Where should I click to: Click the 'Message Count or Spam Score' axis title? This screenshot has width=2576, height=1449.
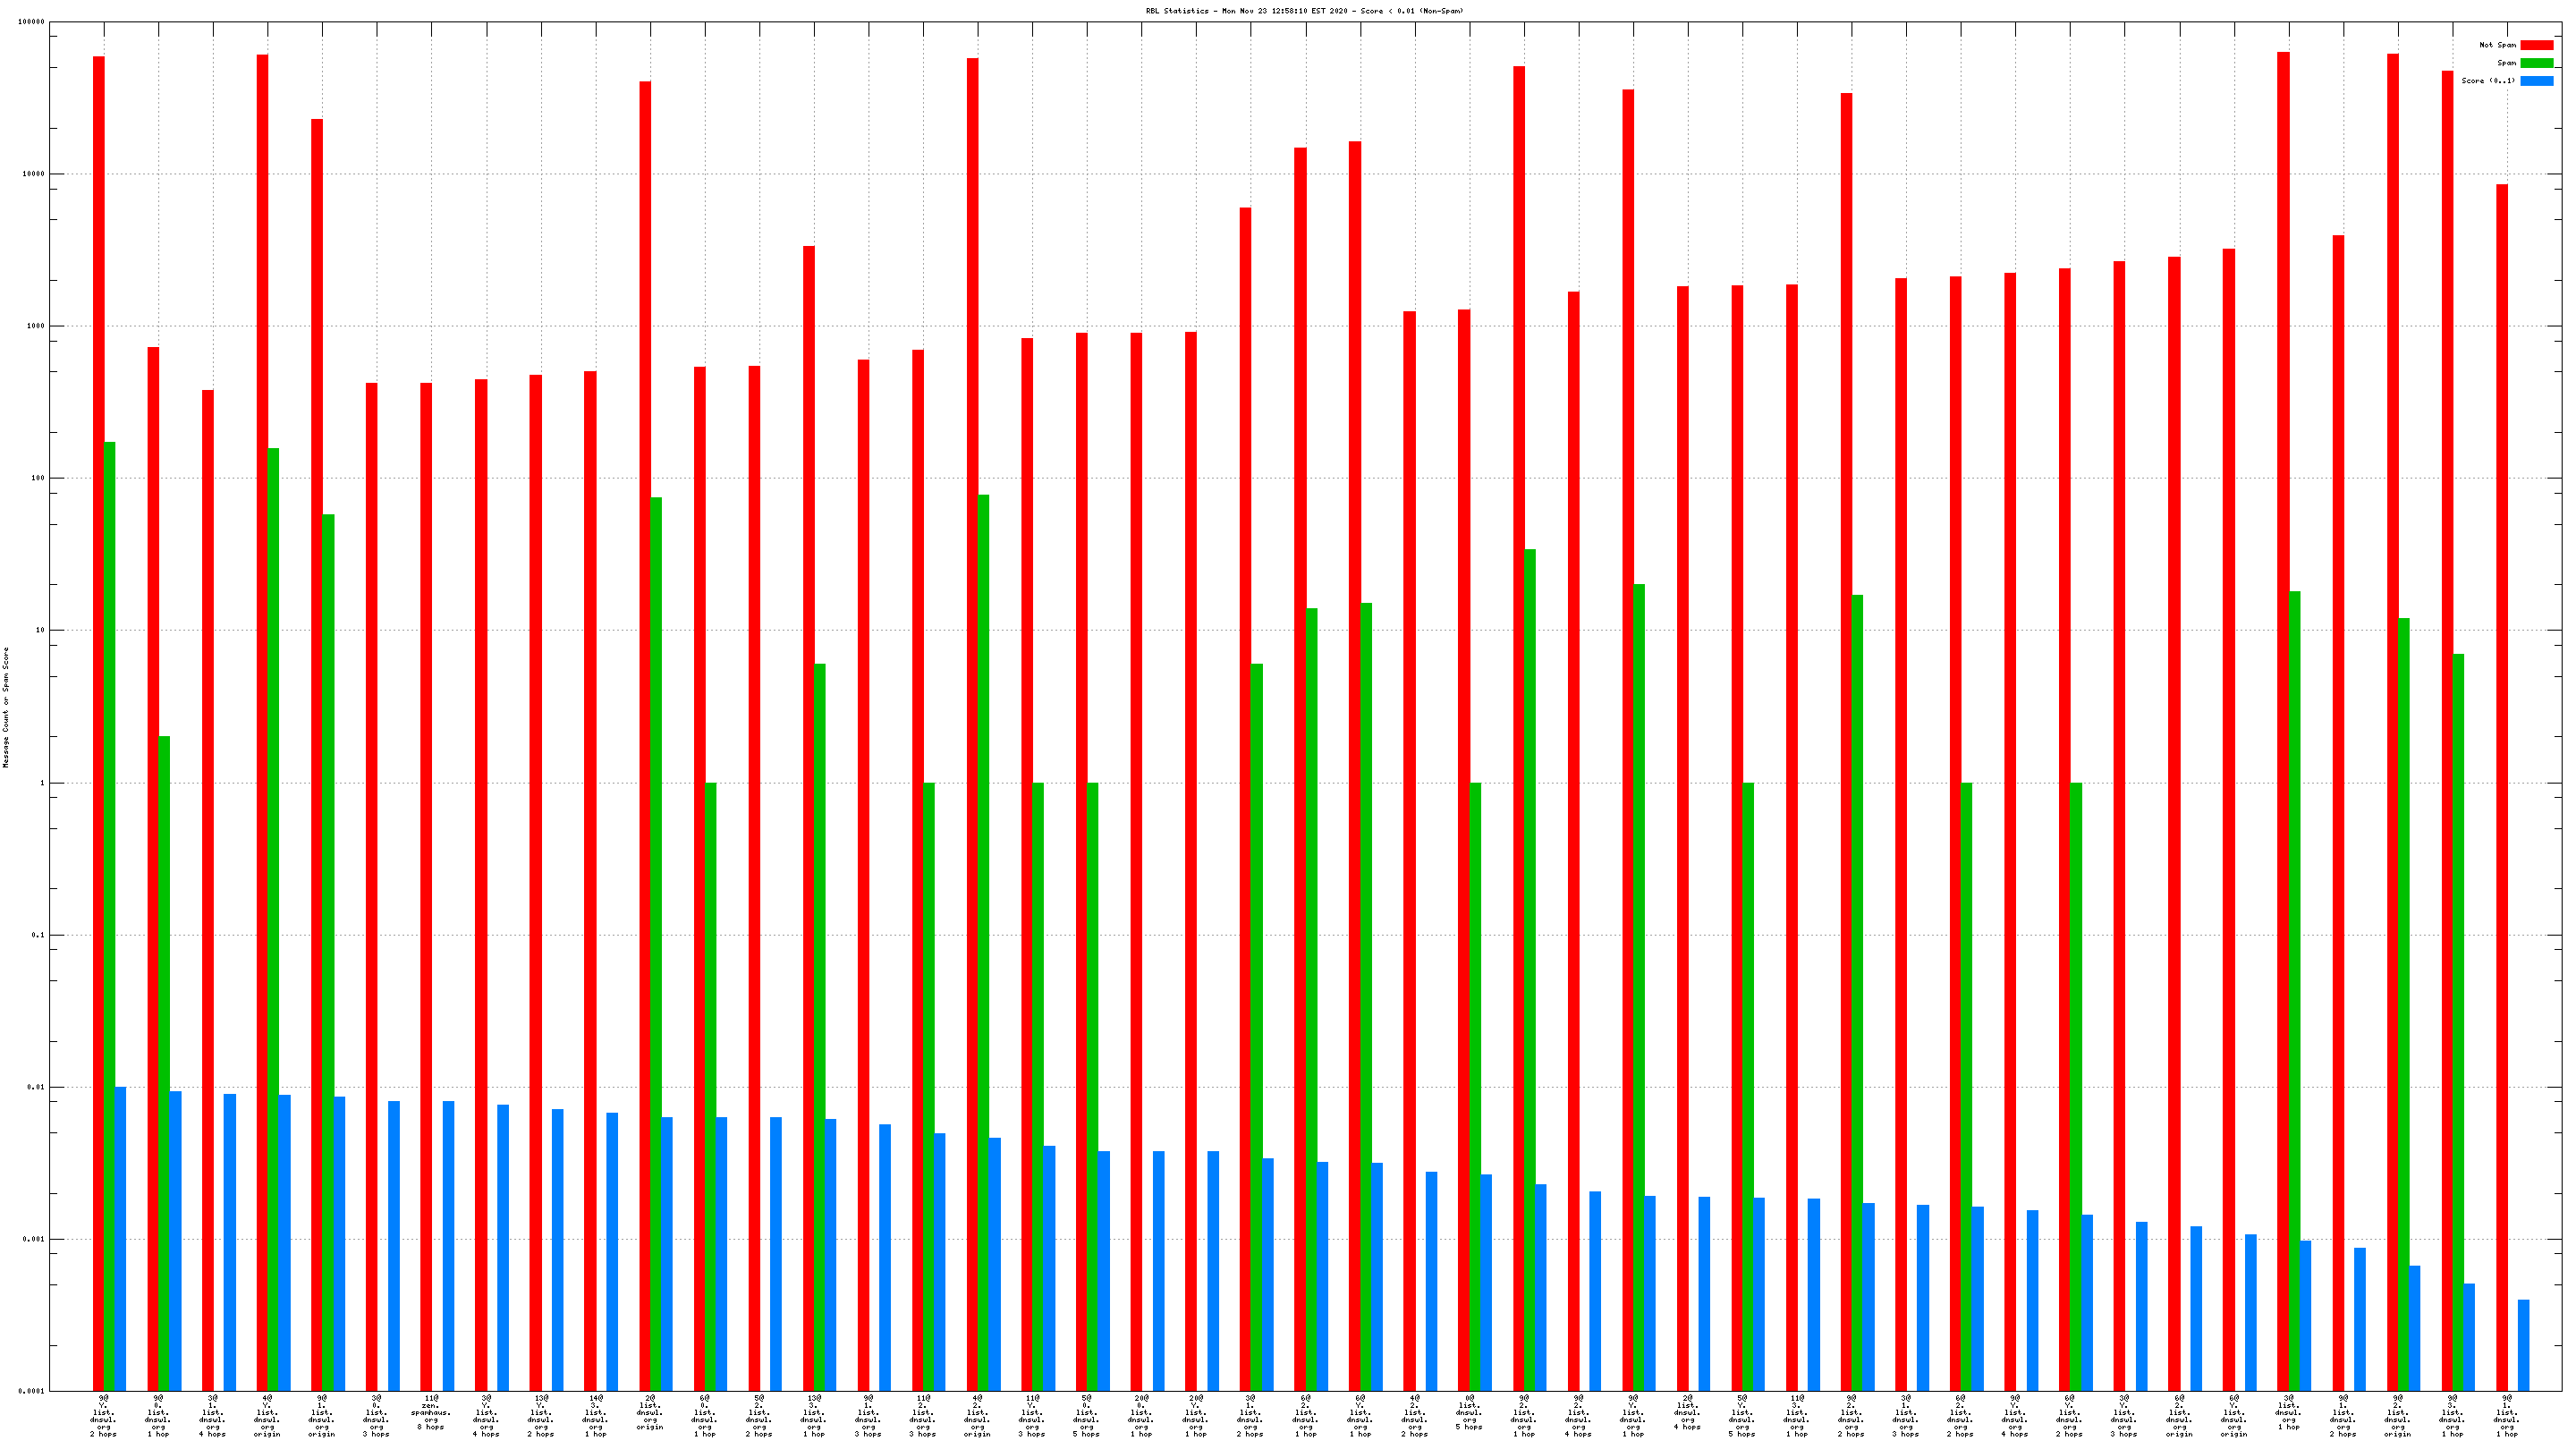pos(6,707)
